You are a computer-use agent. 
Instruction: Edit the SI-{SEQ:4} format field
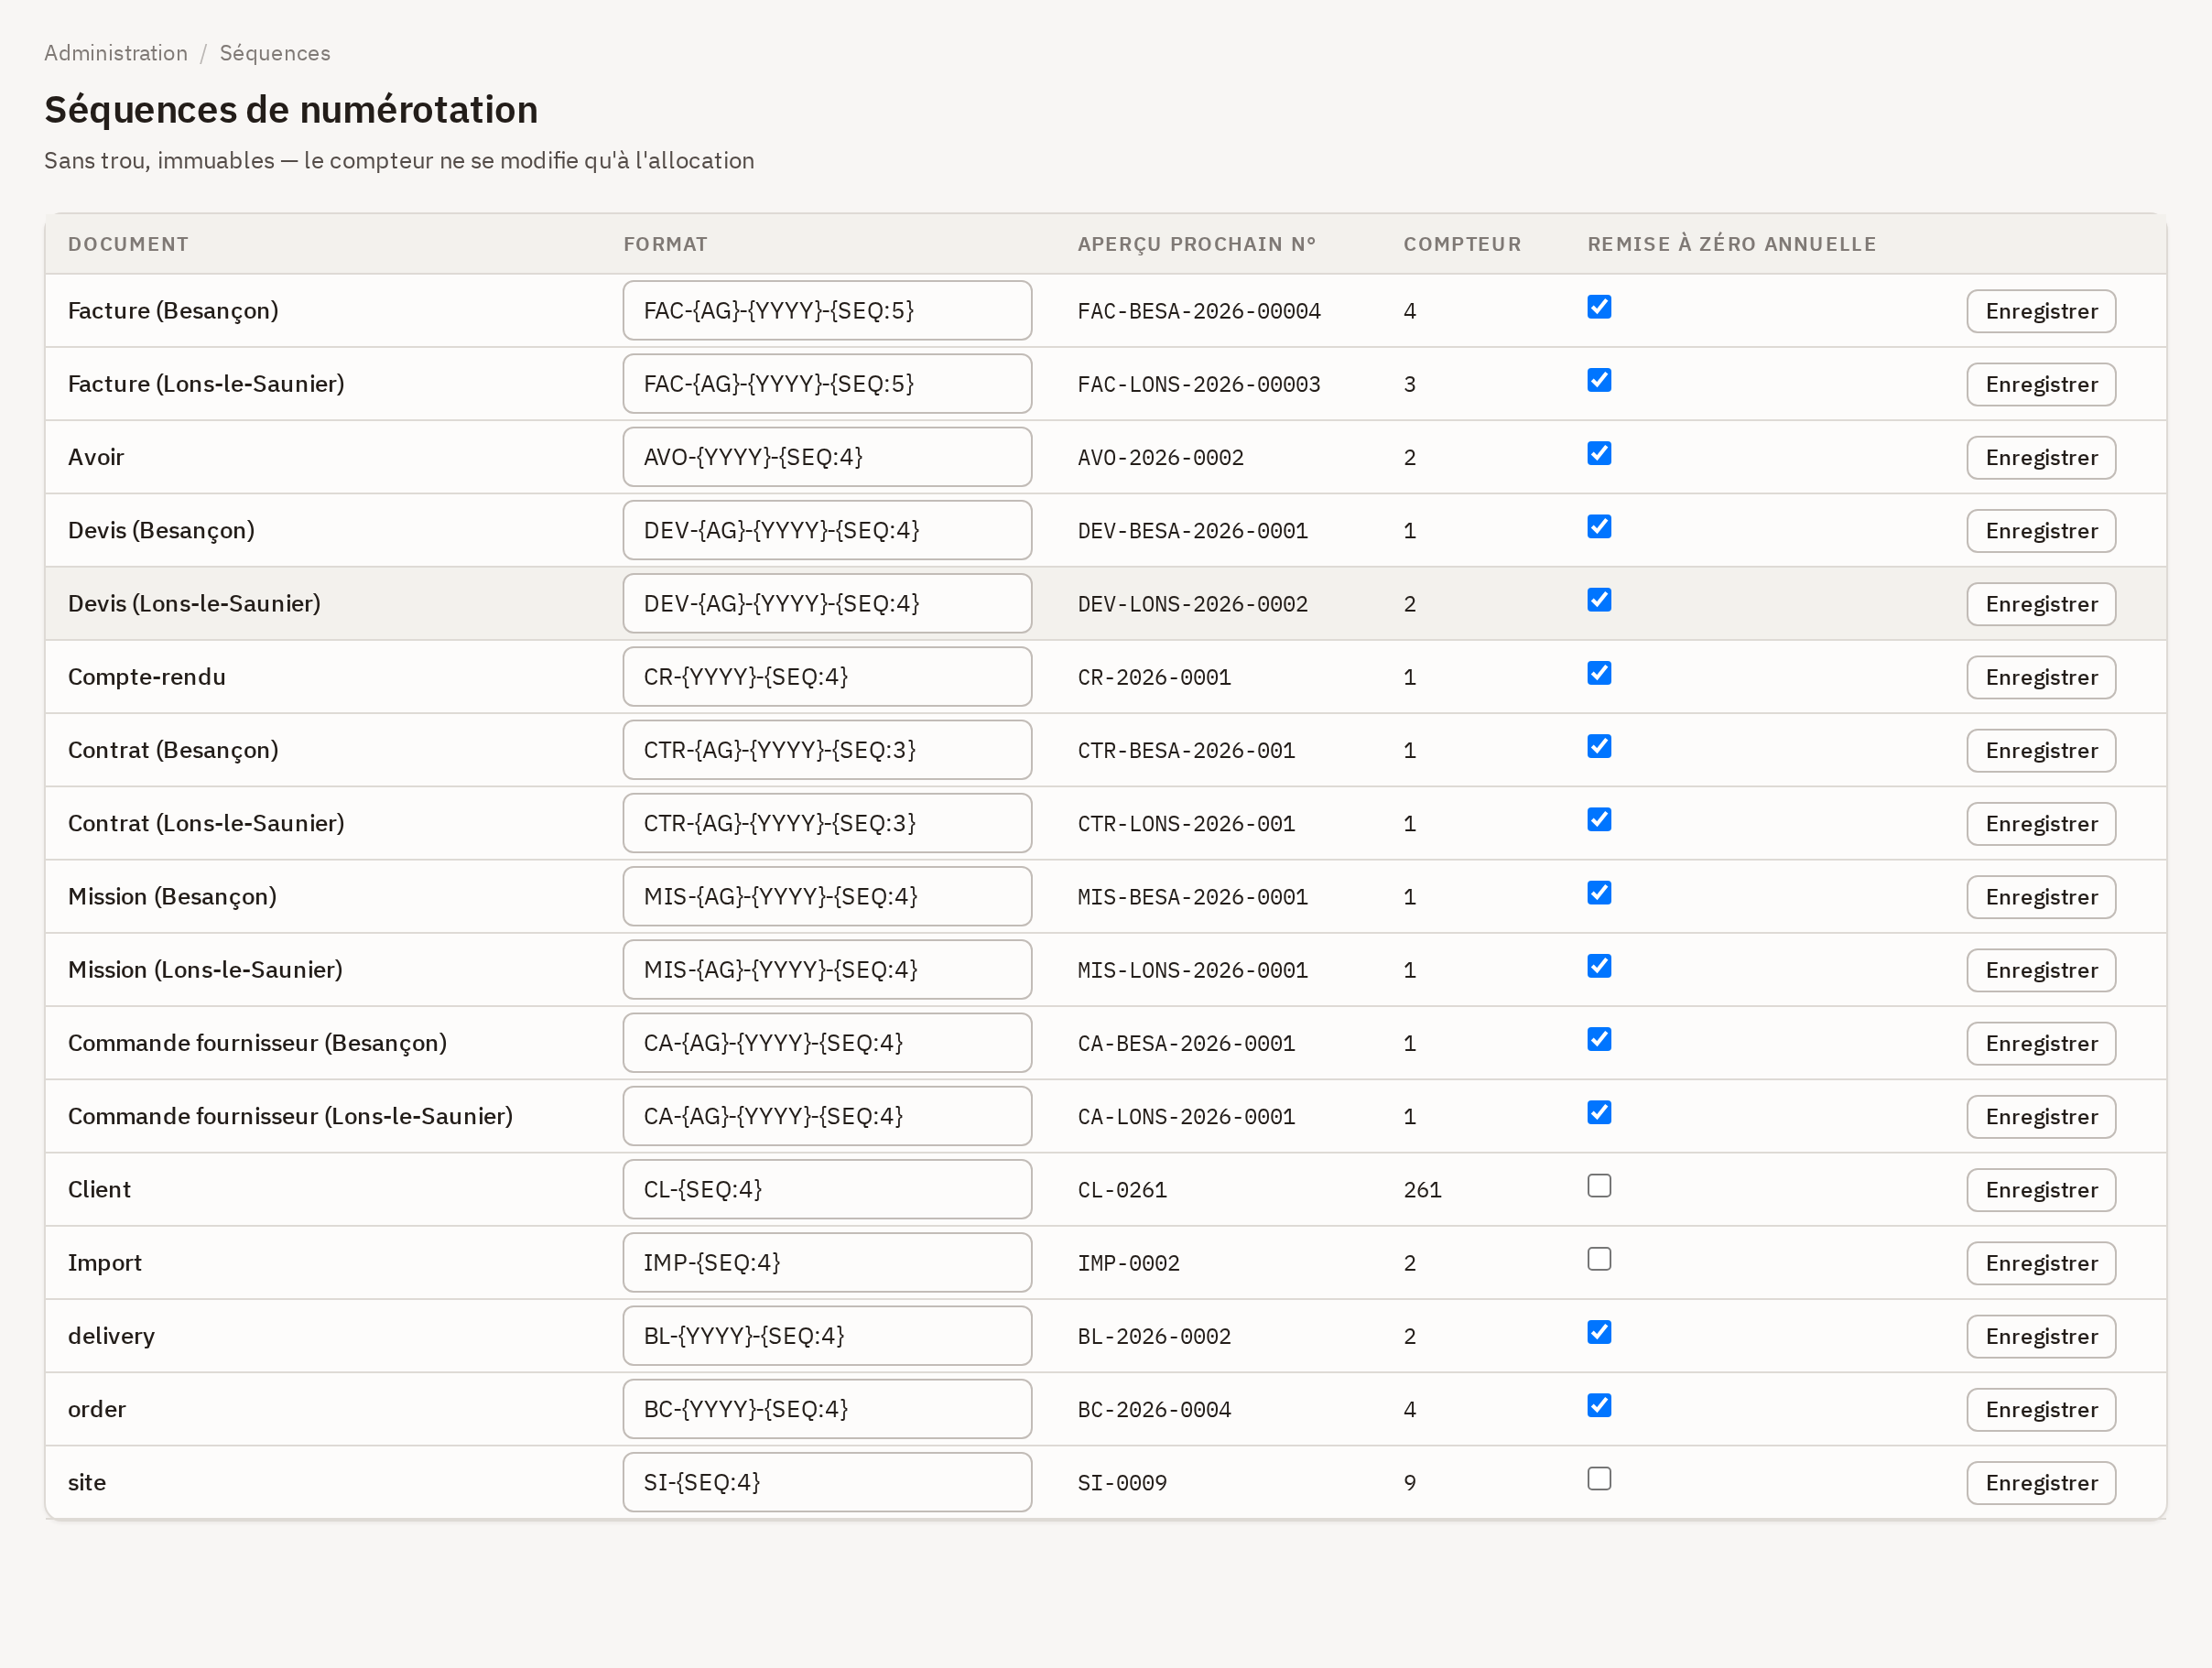tap(827, 1483)
